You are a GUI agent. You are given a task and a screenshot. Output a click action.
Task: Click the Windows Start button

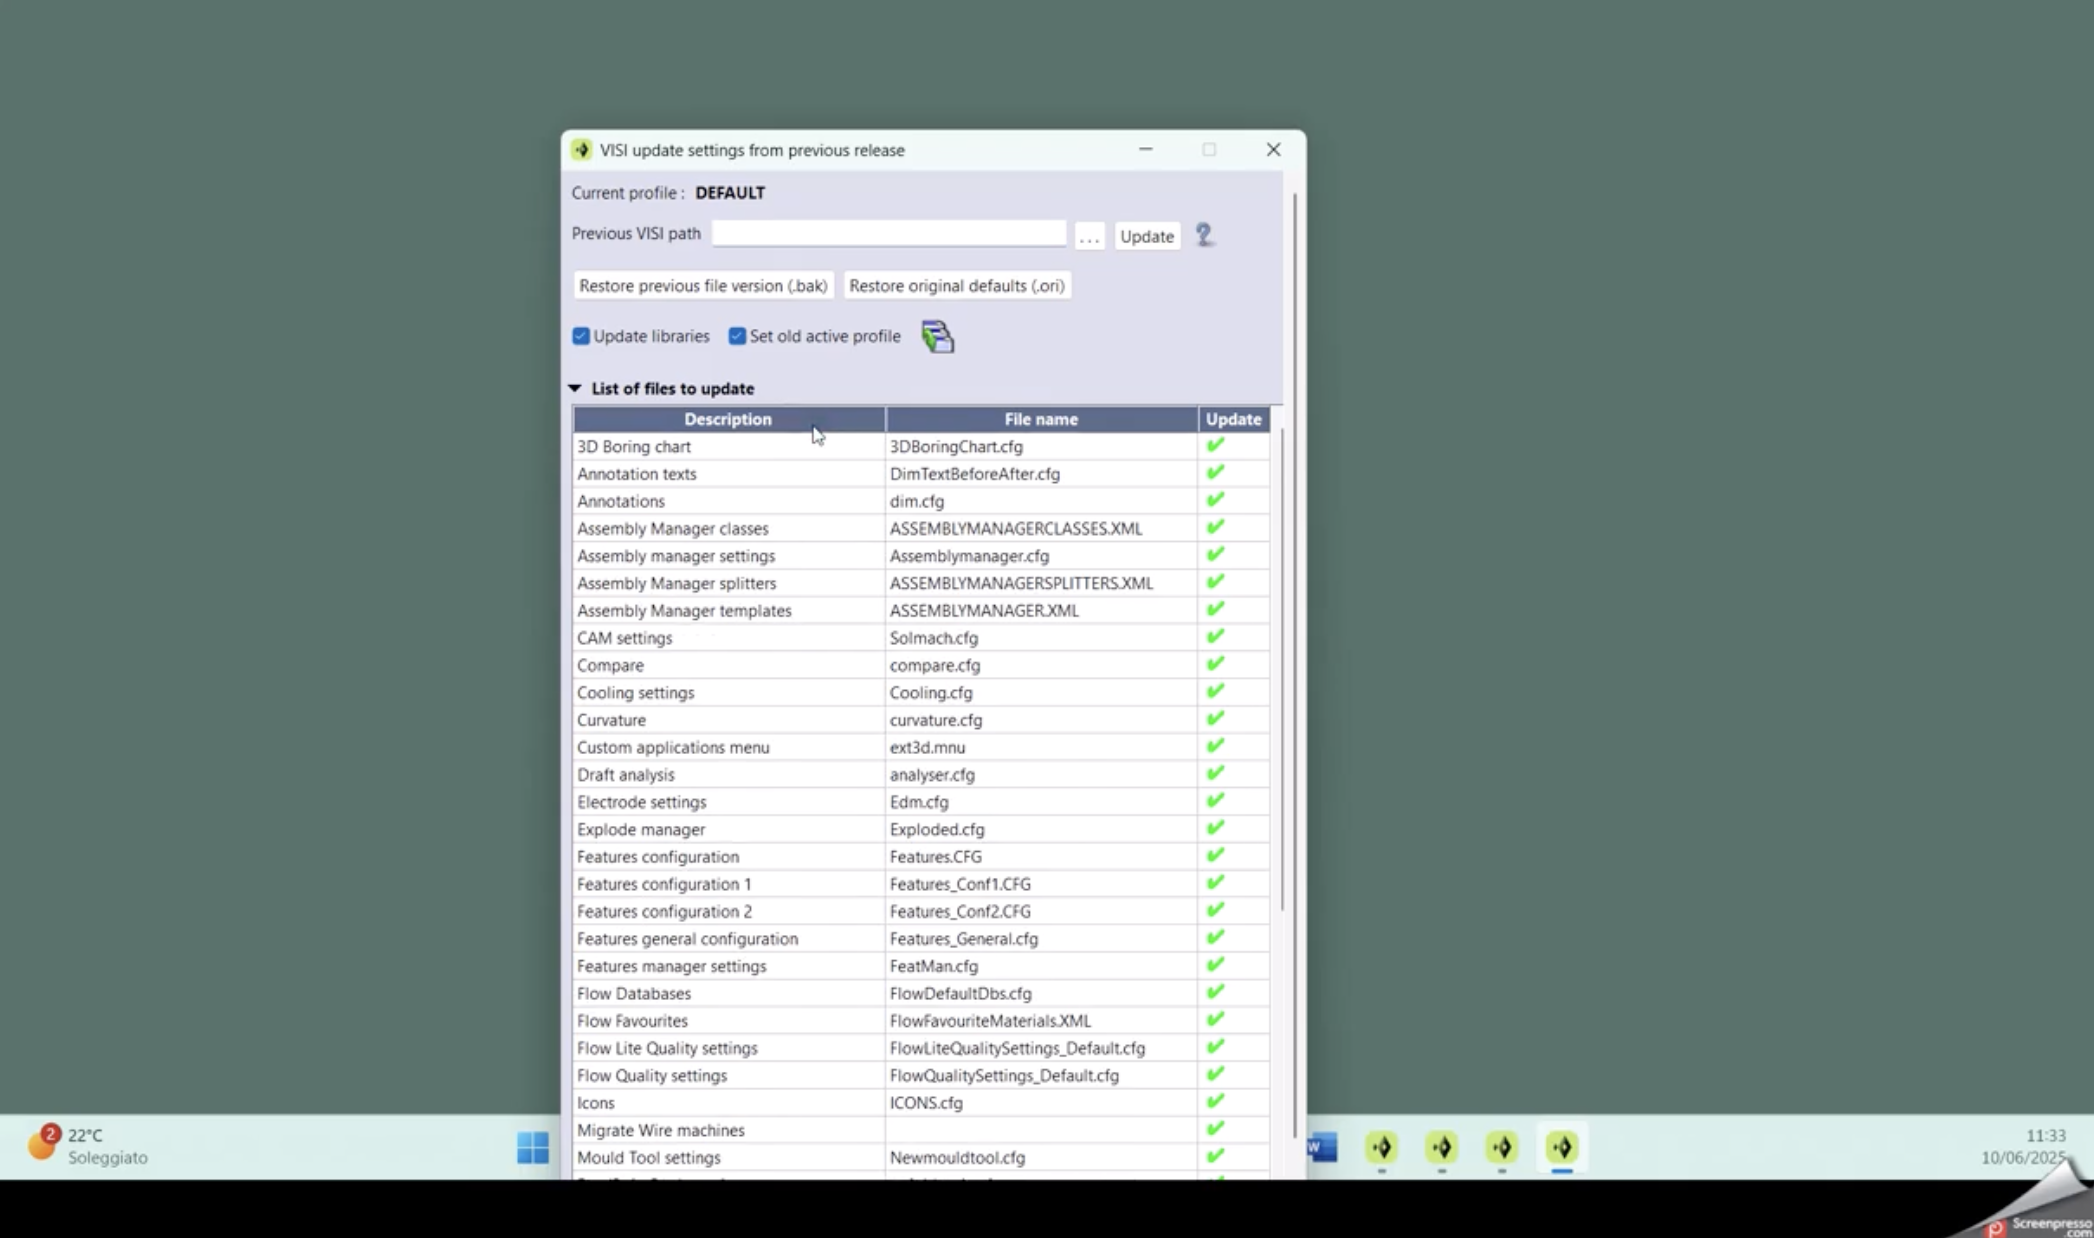tap(531, 1148)
